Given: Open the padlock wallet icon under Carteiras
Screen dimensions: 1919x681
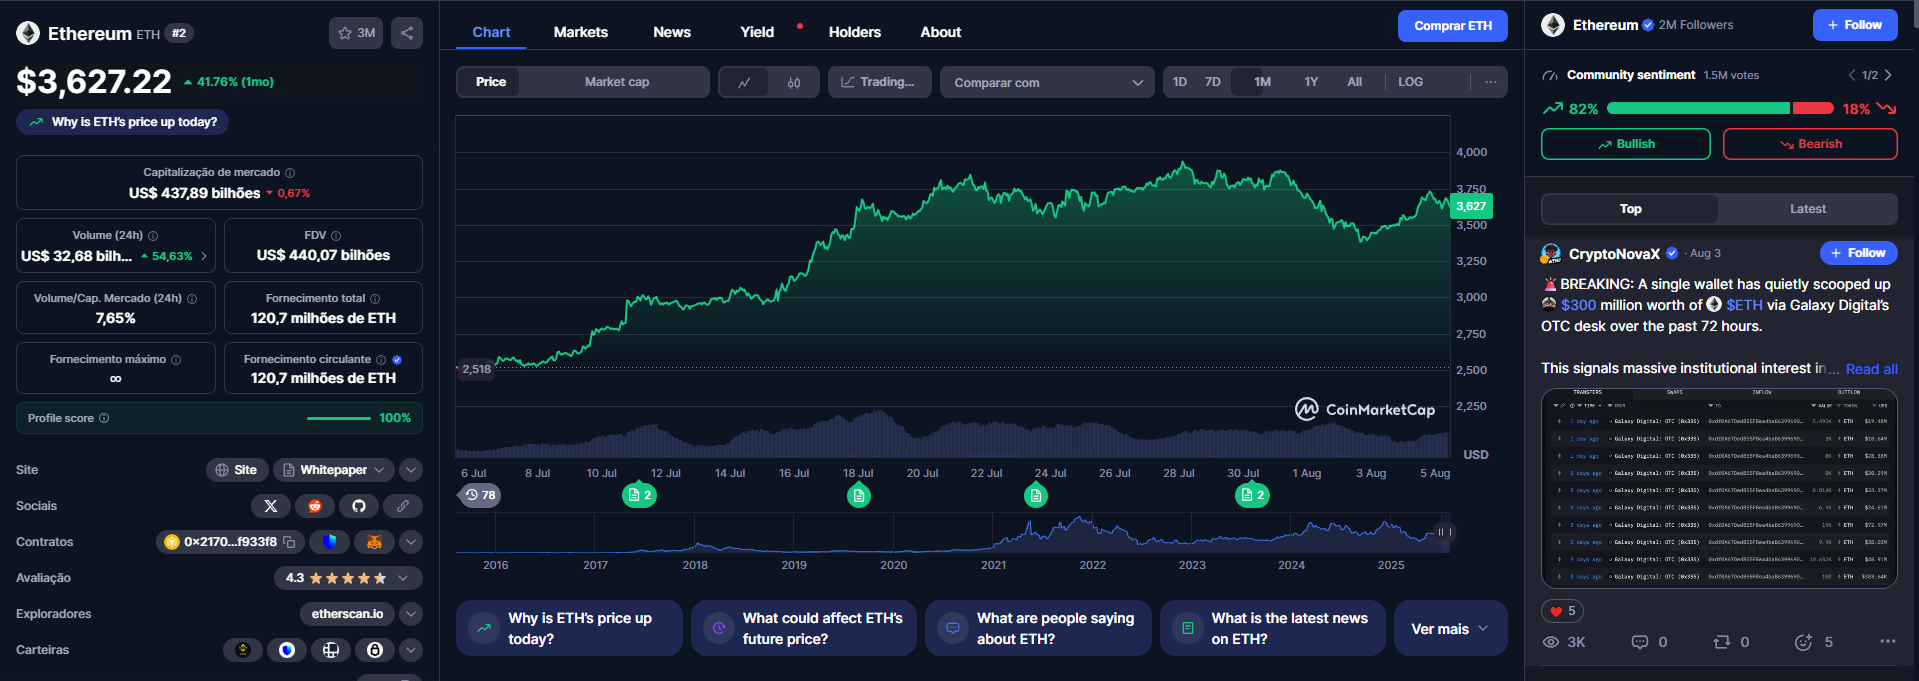Looking at the screenshot, I should pos(375,650).
